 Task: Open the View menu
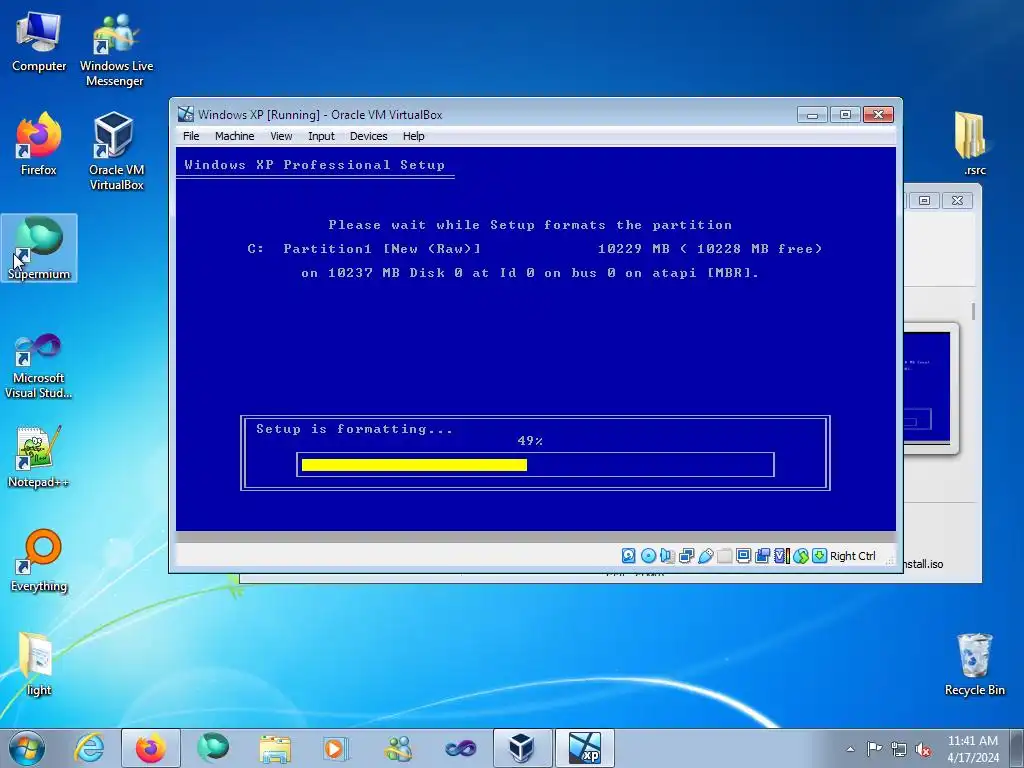(281, 136)
